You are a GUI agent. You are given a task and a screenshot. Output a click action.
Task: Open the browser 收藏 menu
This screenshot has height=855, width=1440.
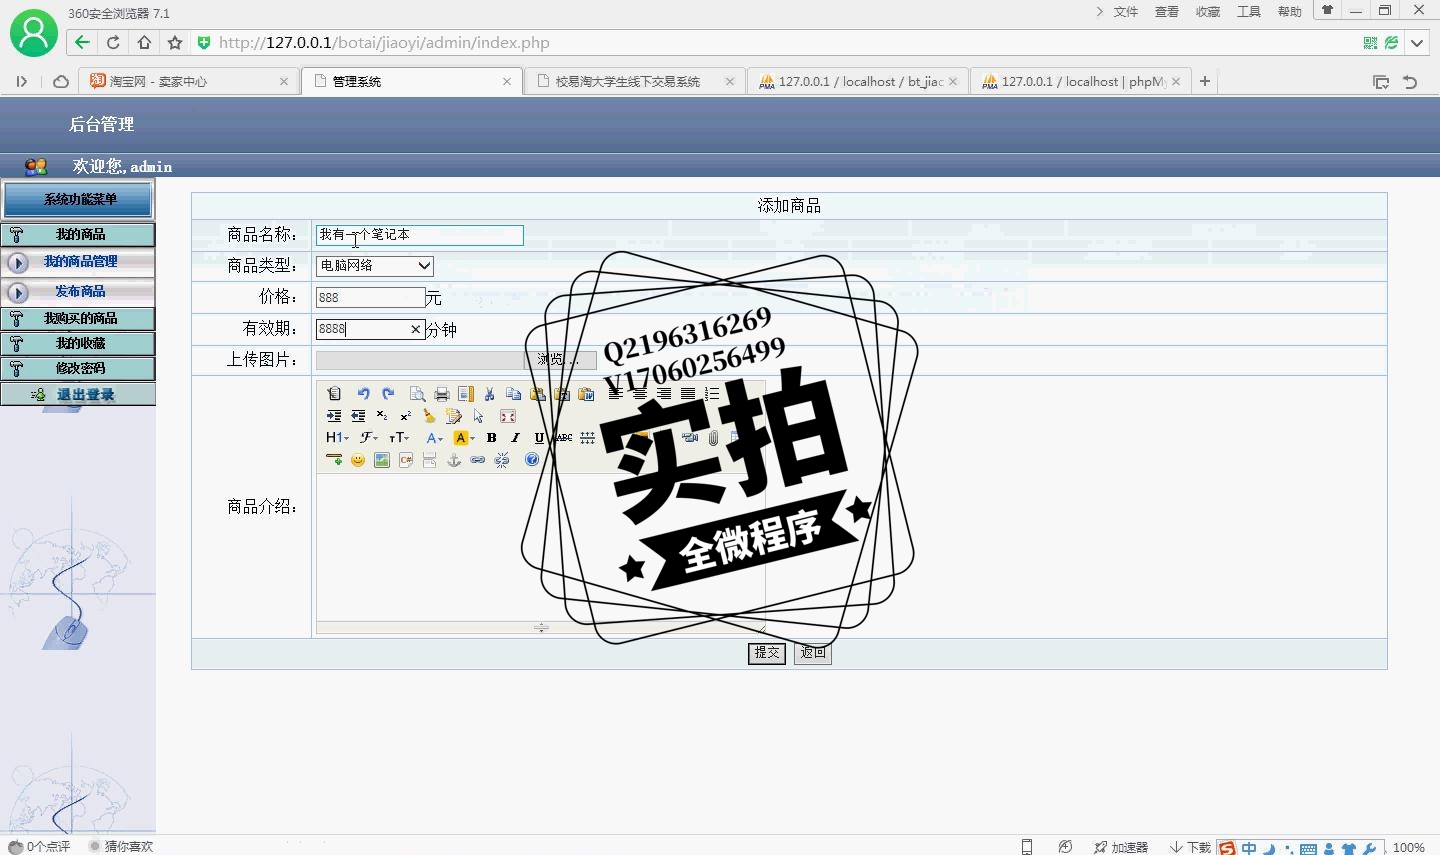(1208, 12)
